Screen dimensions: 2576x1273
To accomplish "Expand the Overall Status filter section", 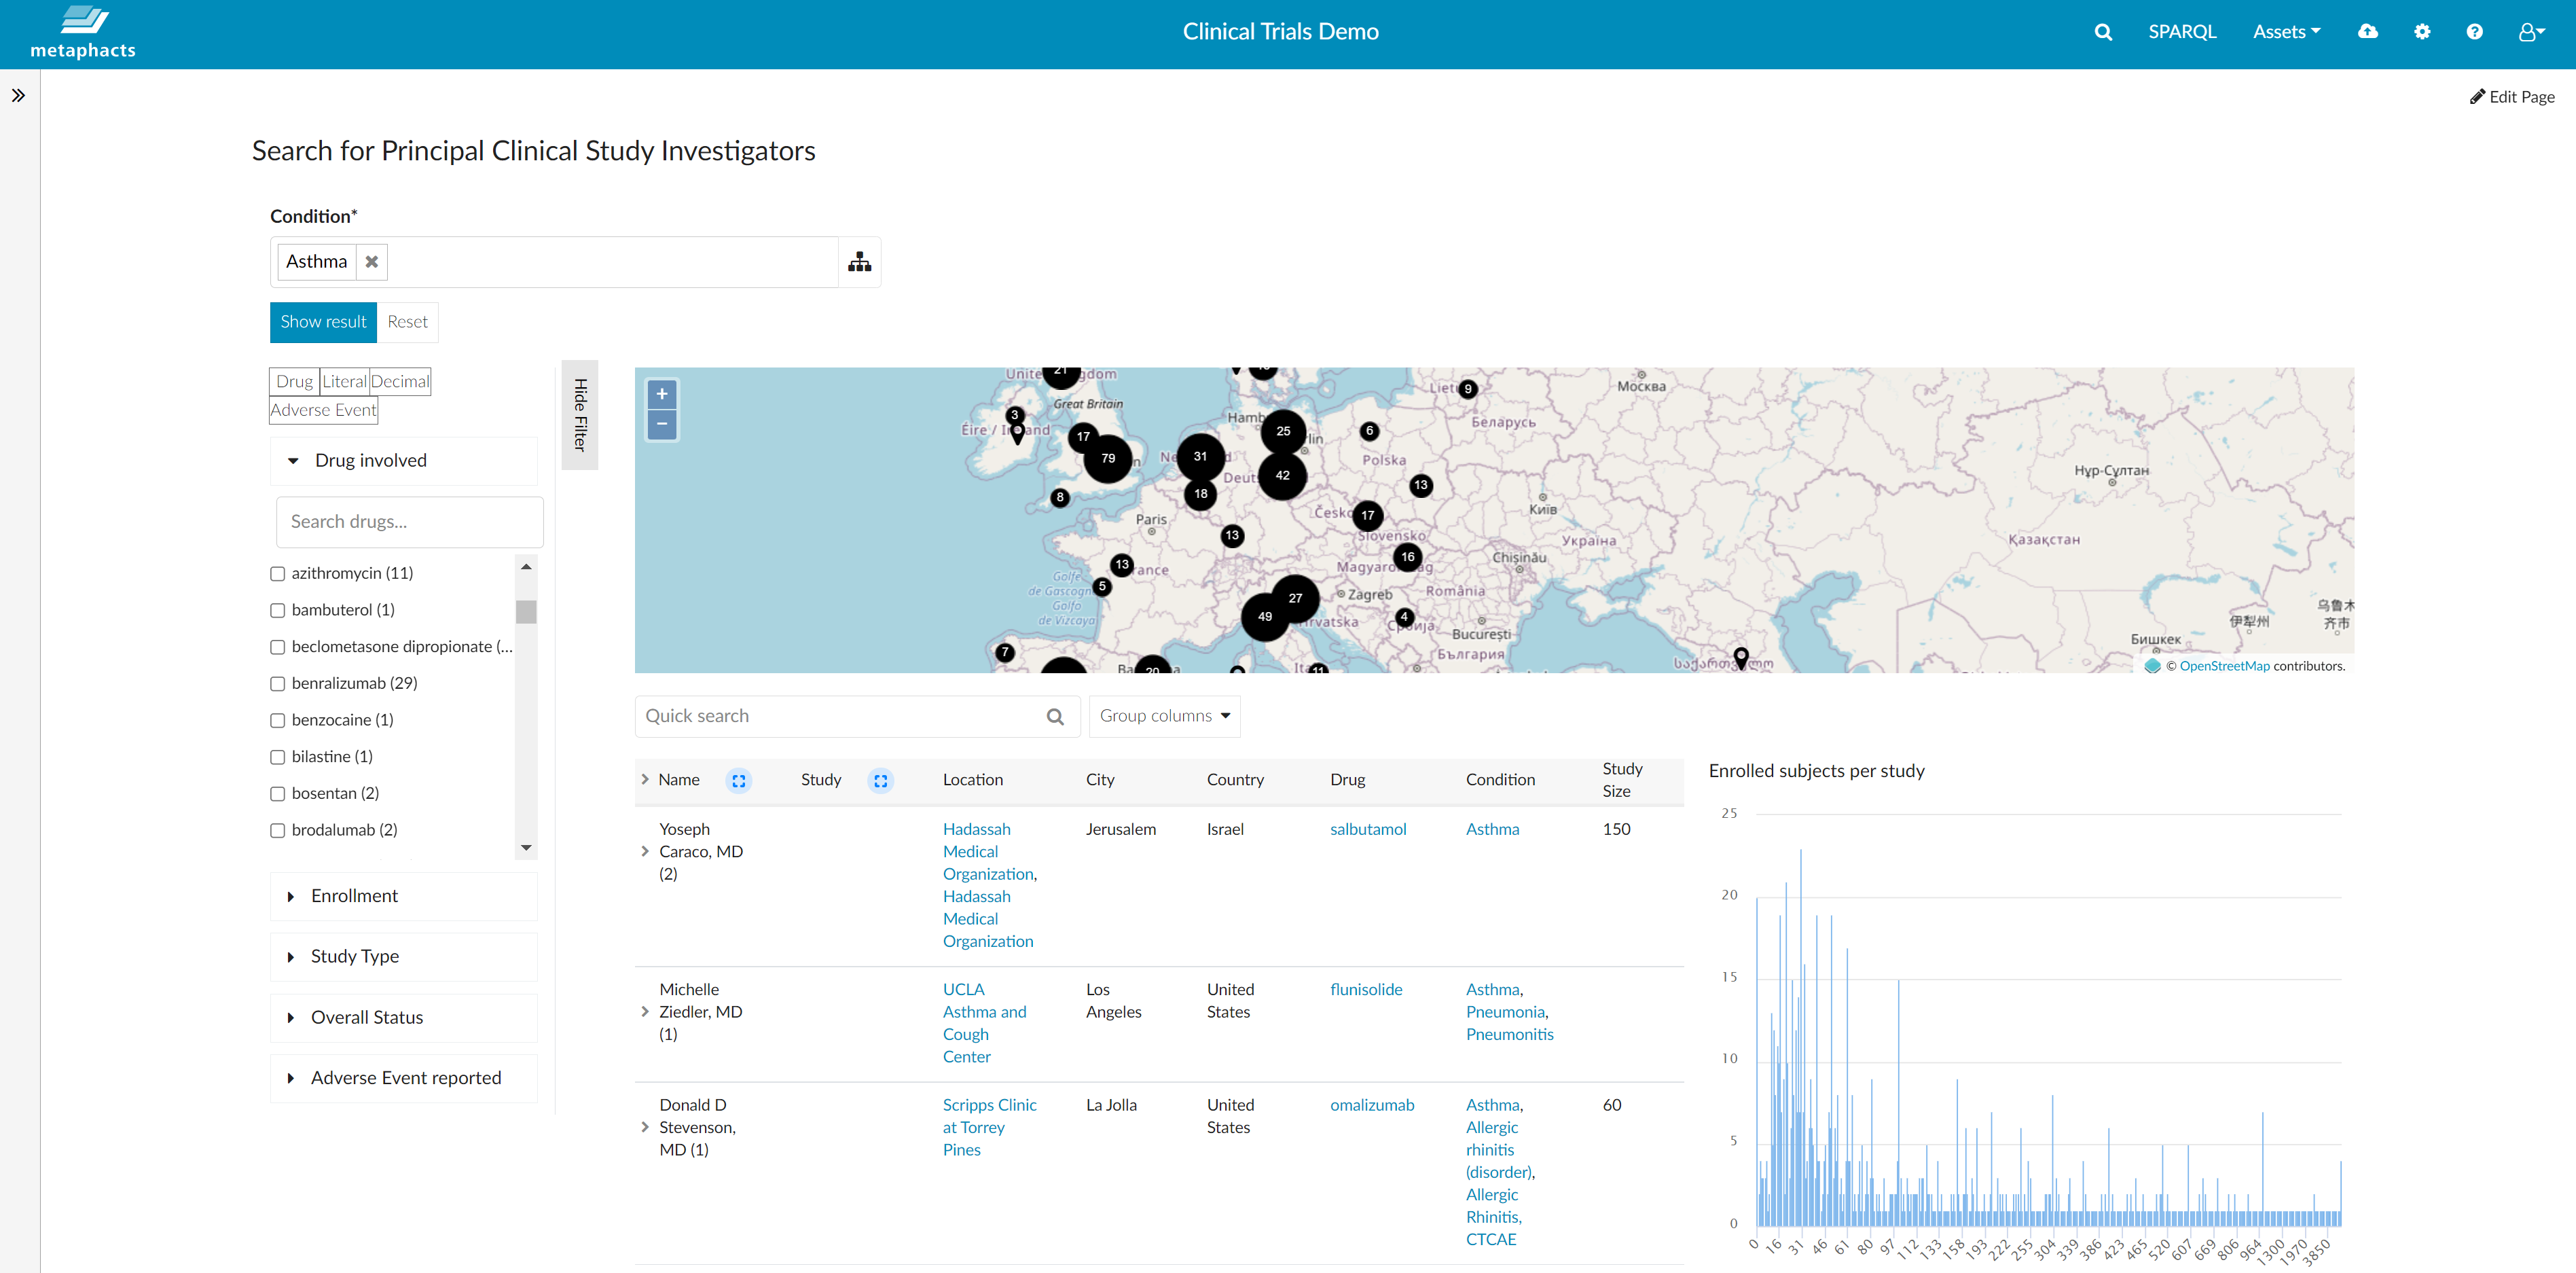I will (x=366, y=1017).
